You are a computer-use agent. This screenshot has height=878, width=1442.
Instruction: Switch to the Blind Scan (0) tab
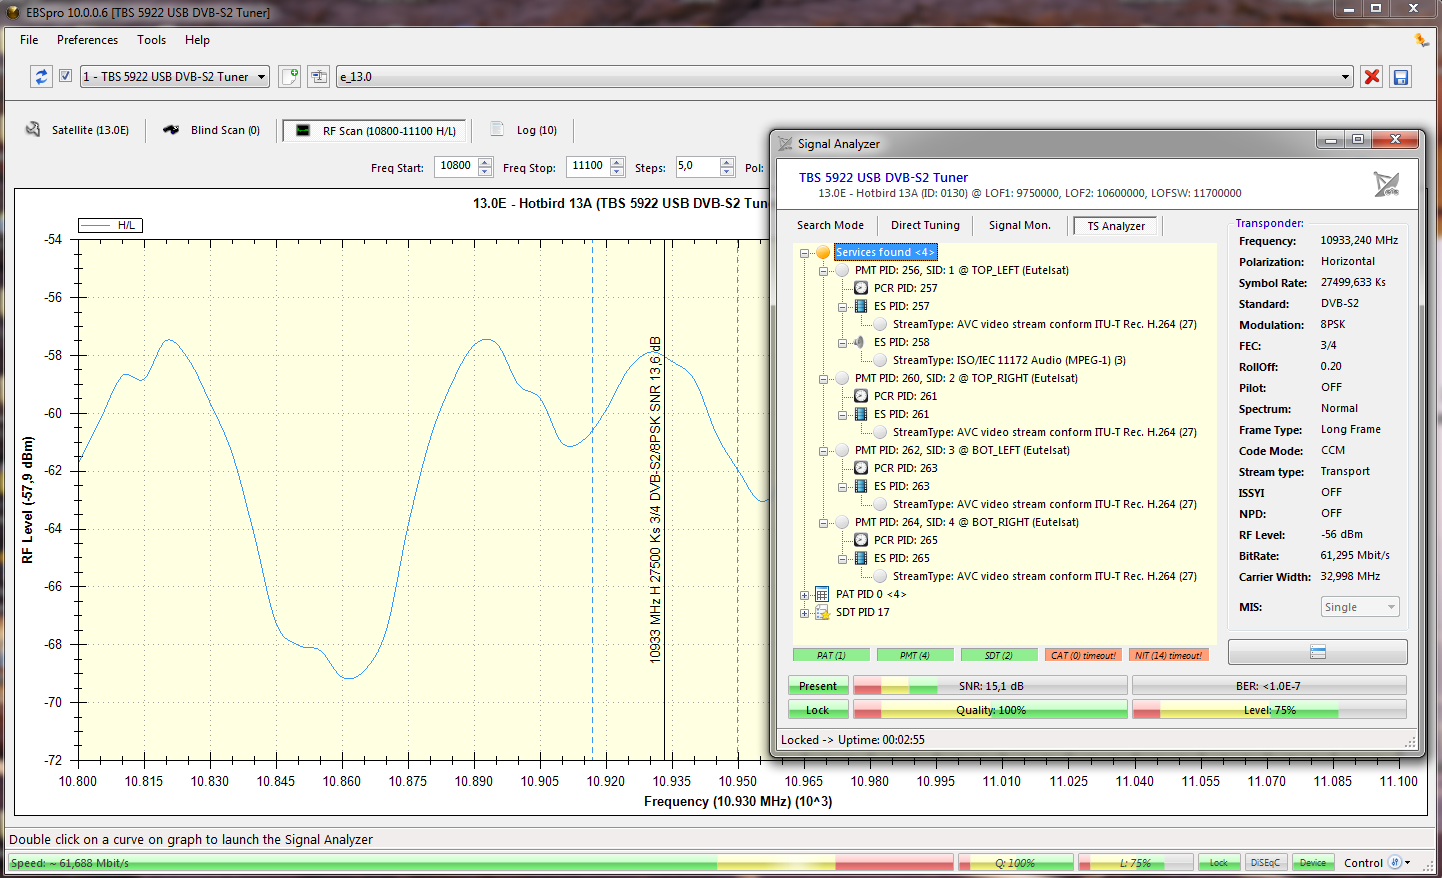tap(212, 130)
